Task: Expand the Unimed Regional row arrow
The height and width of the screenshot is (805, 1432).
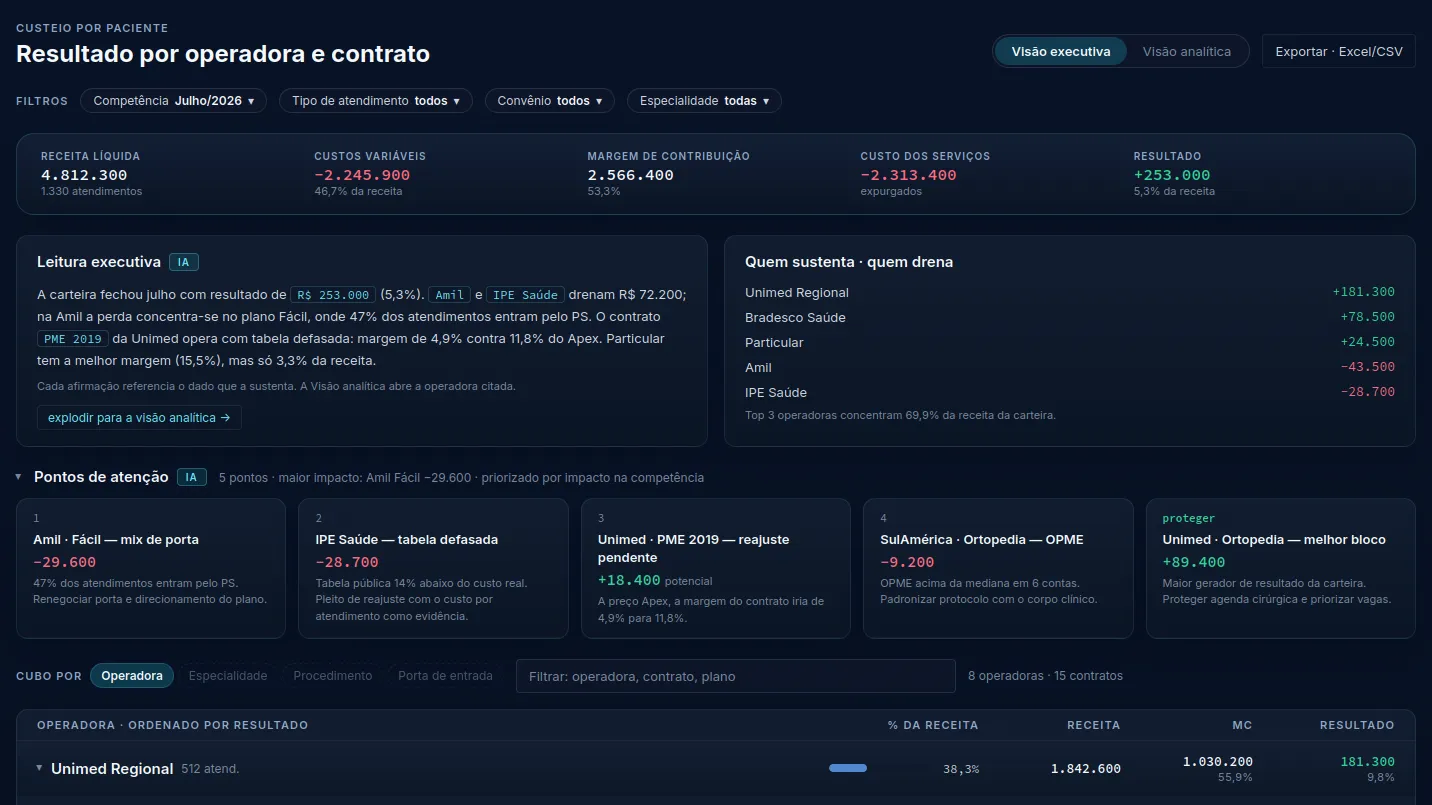Action: click(x=39, y=768)
